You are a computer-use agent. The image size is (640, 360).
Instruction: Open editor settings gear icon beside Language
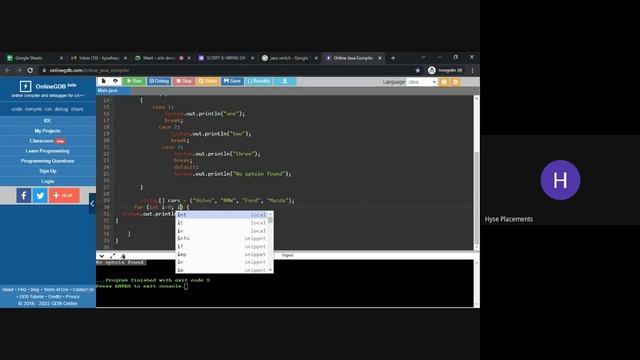coord(444,82)
